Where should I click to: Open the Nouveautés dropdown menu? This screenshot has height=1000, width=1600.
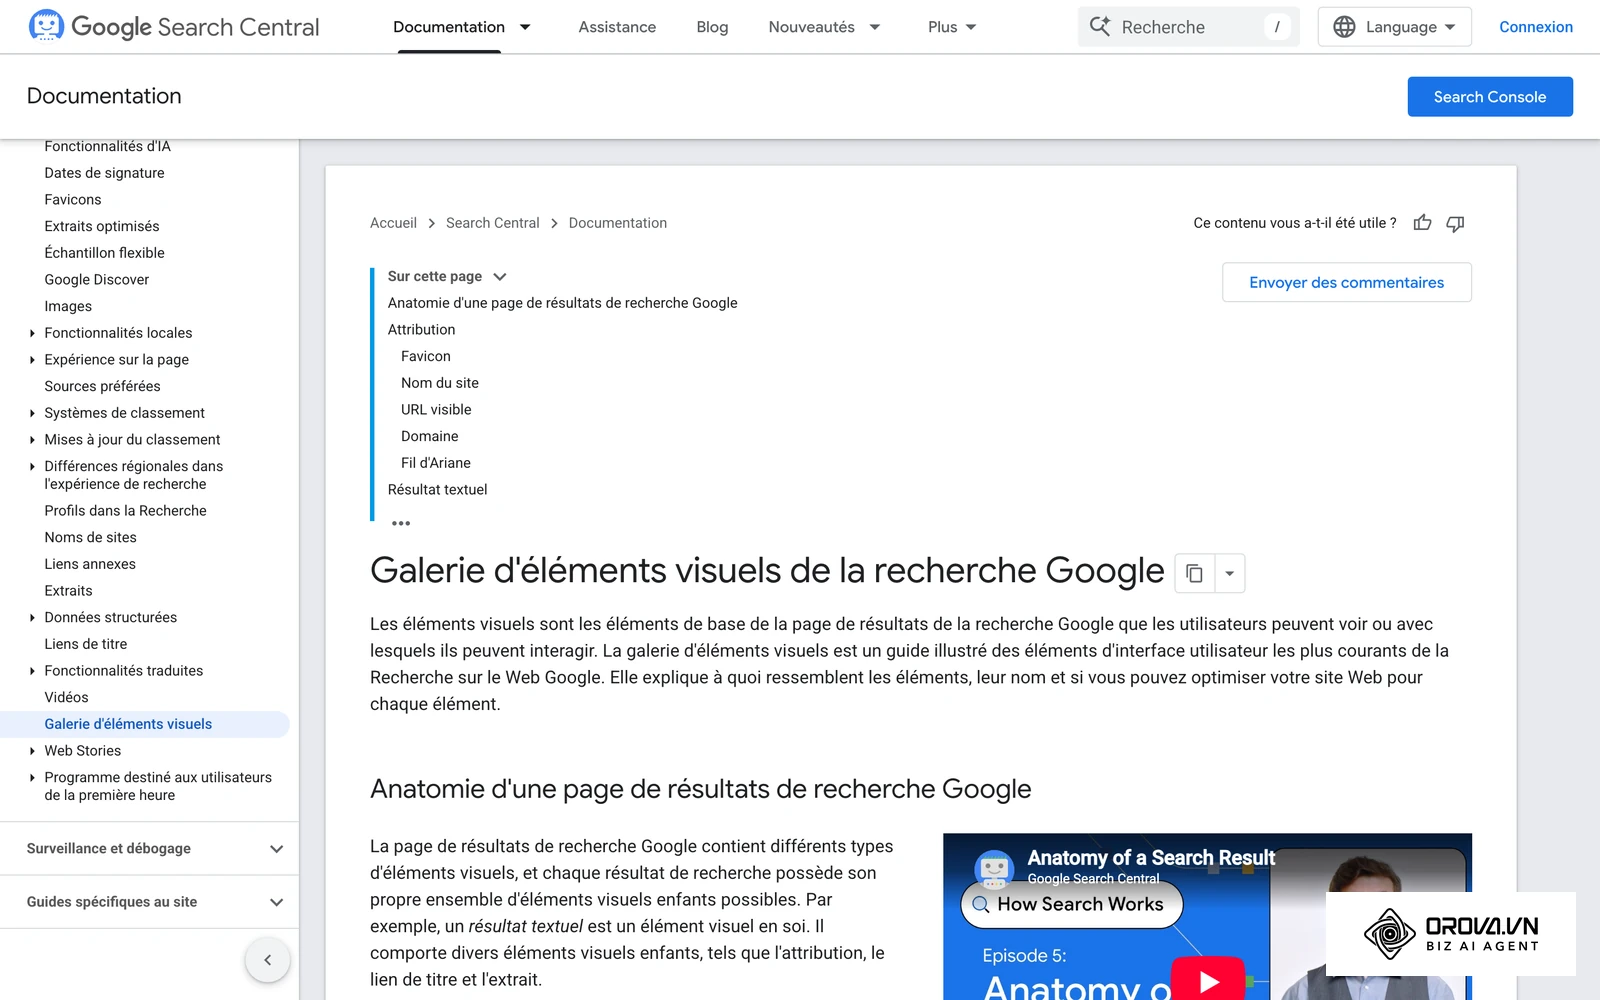[x=875, y=27]
